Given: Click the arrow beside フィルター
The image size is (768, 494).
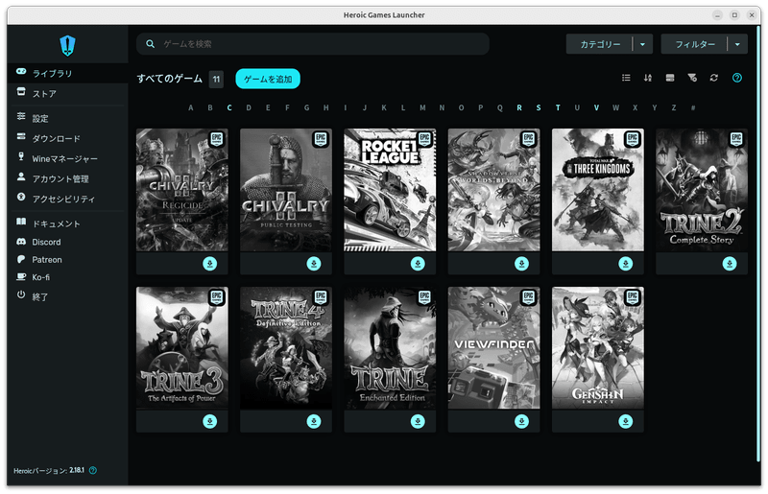Looking at the screenshot, I should 738,44.
